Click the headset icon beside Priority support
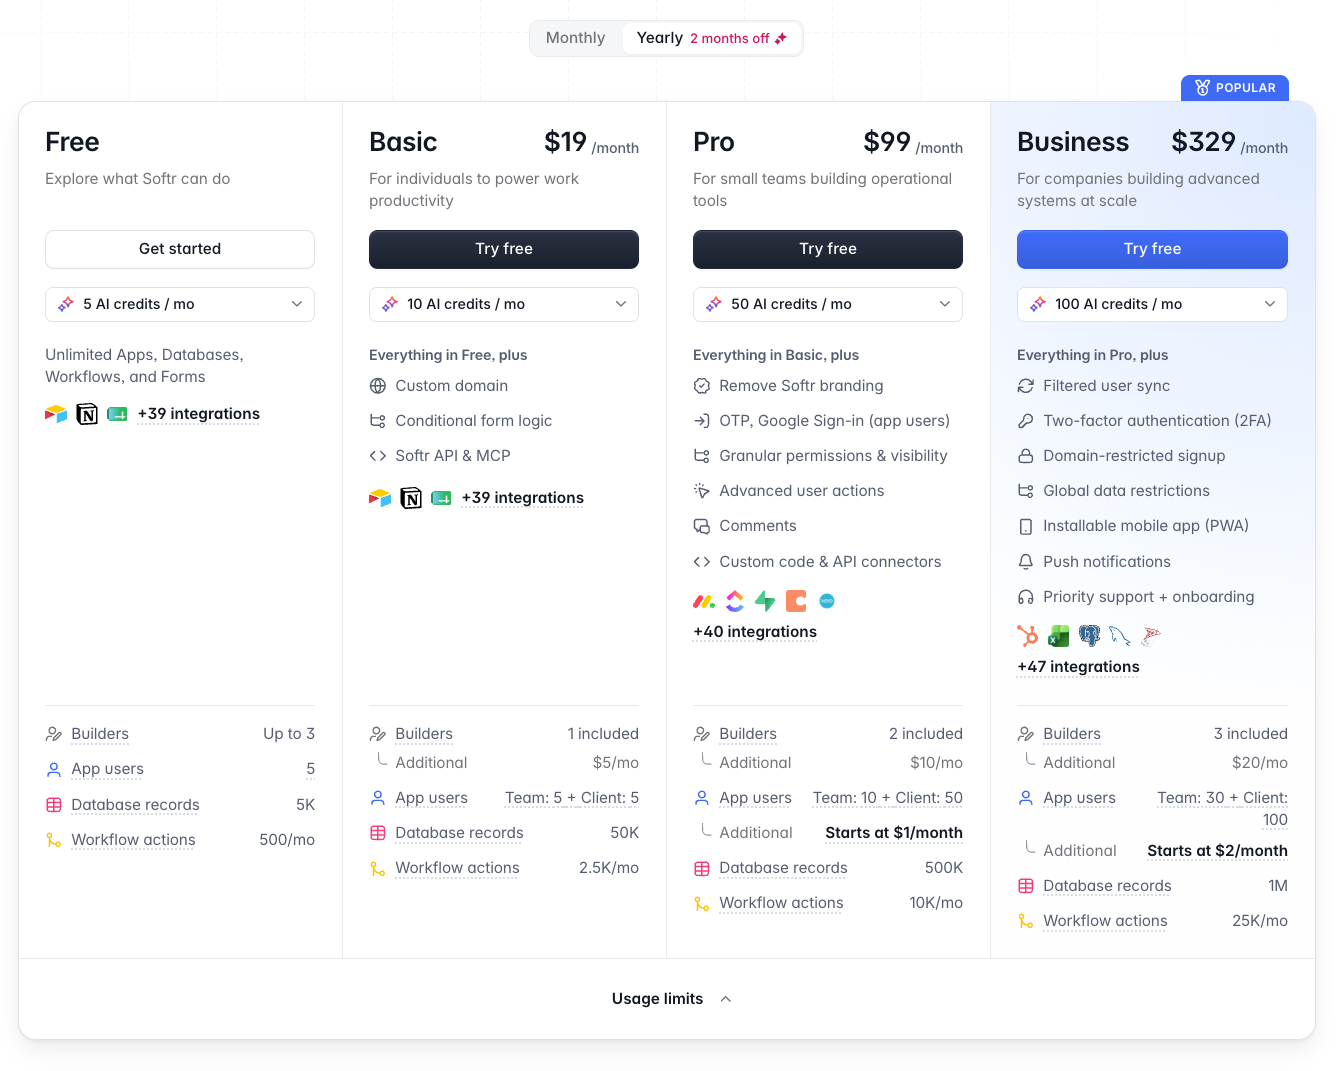The height and width of the screenshot is (1071, 1336). [1026, 597]
